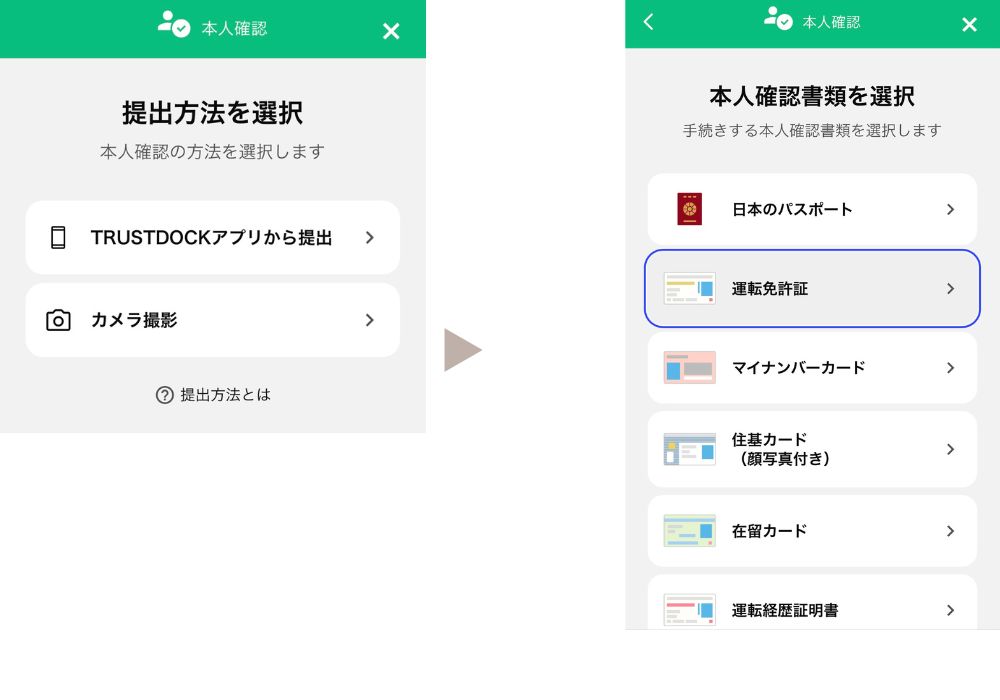This screenshot has width=1000, height=700.
Task: Open chevron on TRUSTDOCKアプリから提出 row
Action: (x=369, y=237)
